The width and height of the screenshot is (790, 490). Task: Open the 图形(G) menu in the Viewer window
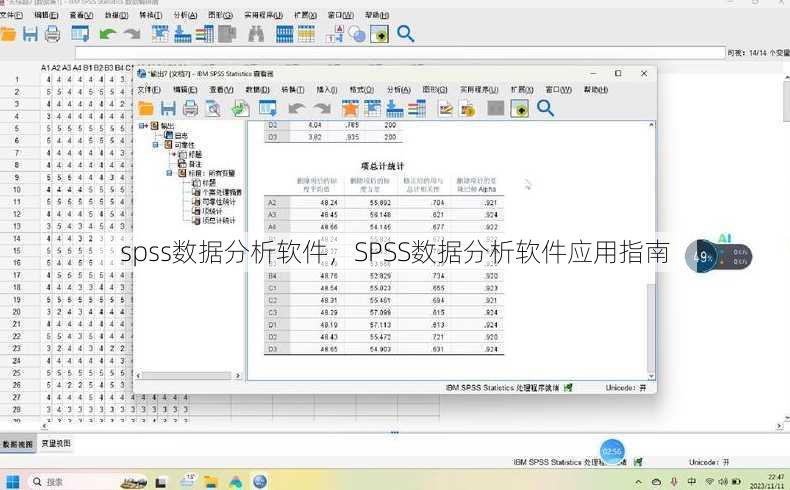click(435, 89)
